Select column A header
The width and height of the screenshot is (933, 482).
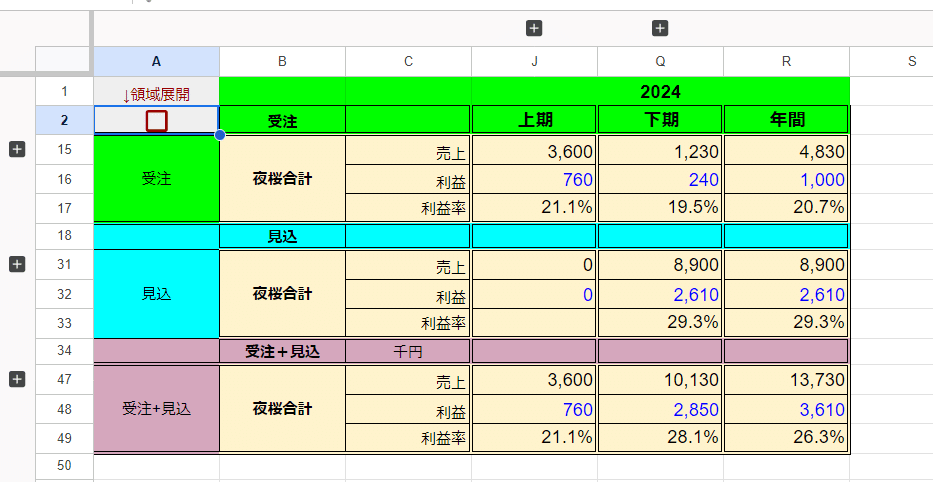click(x=156, y=61)
